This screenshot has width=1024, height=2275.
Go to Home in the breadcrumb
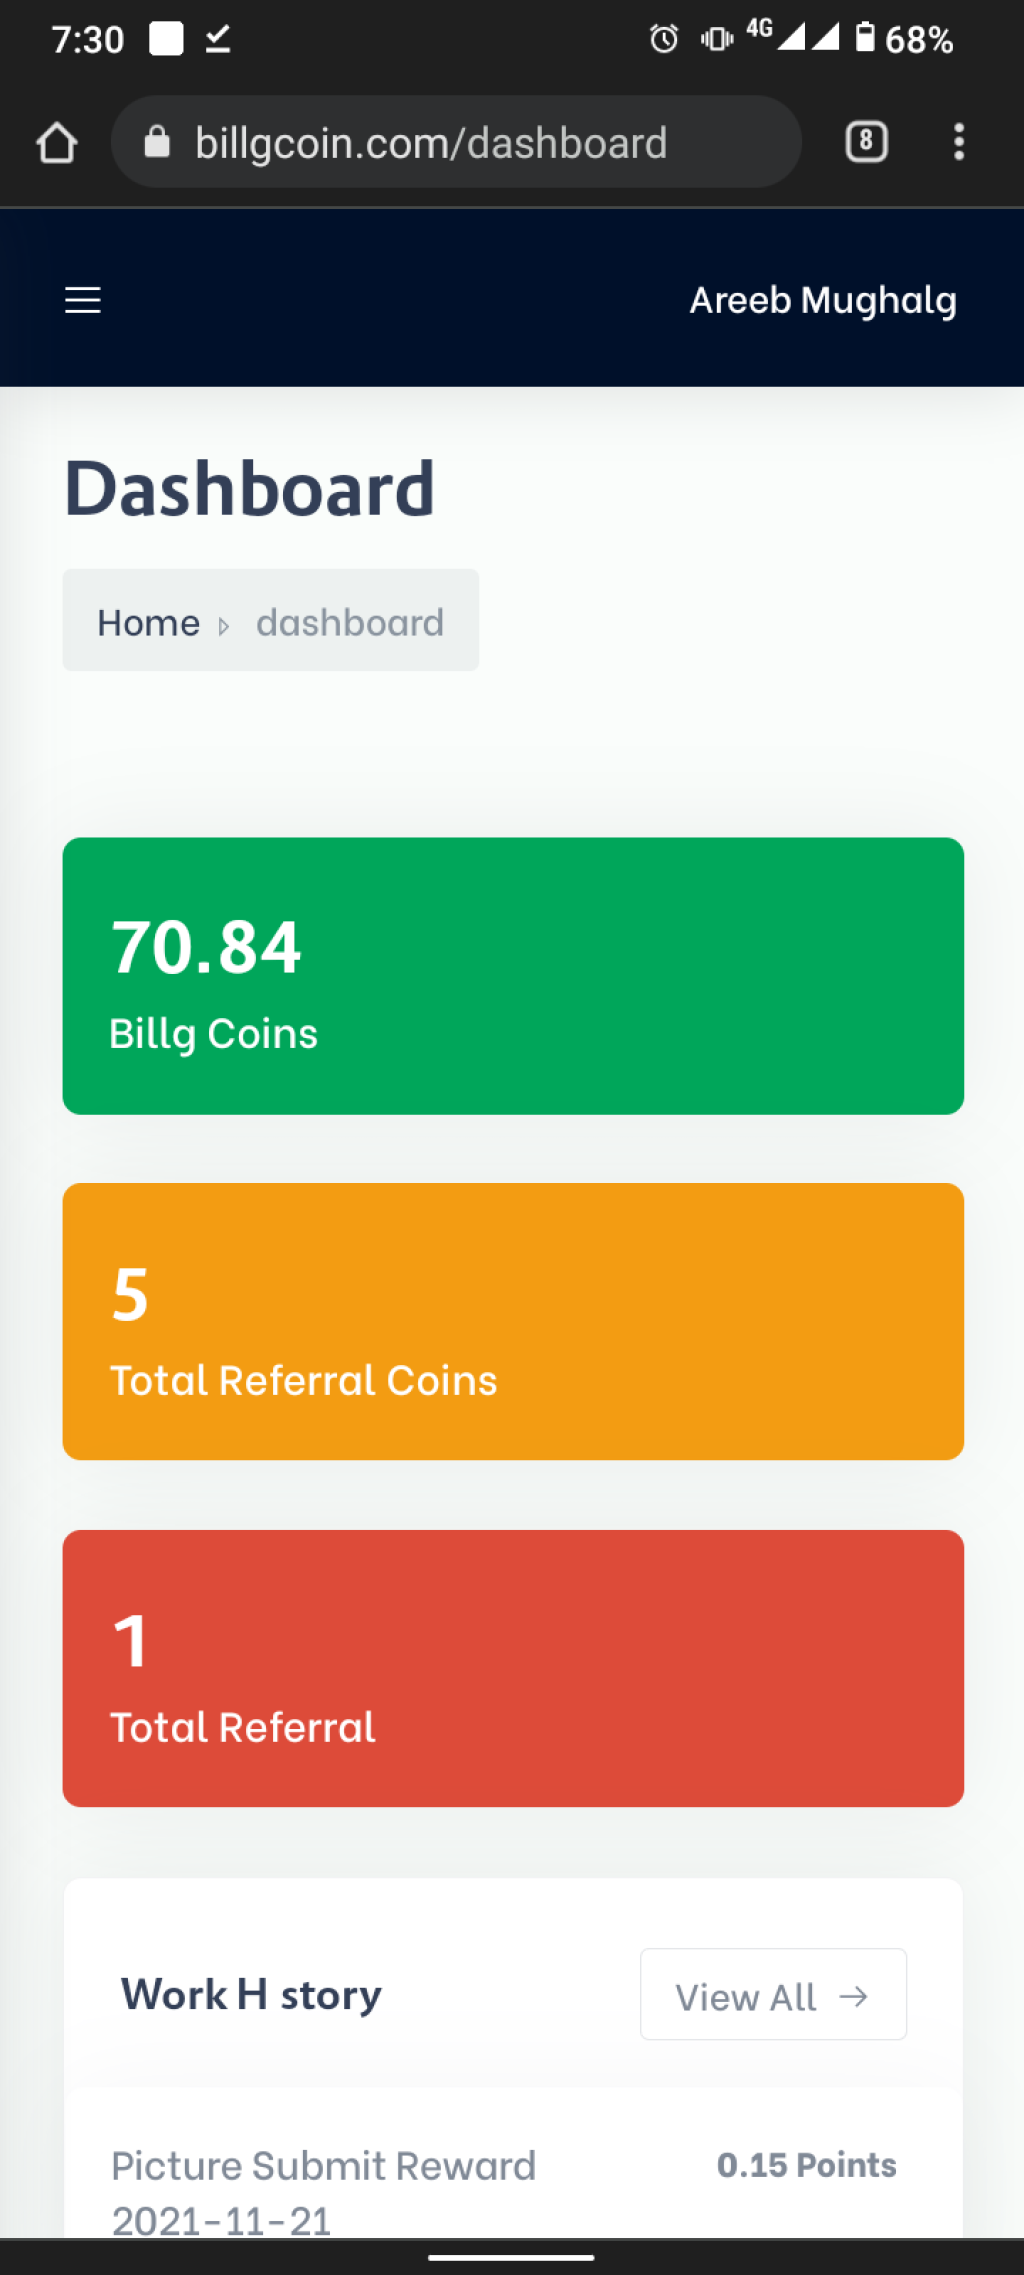[x=148, y=623]
